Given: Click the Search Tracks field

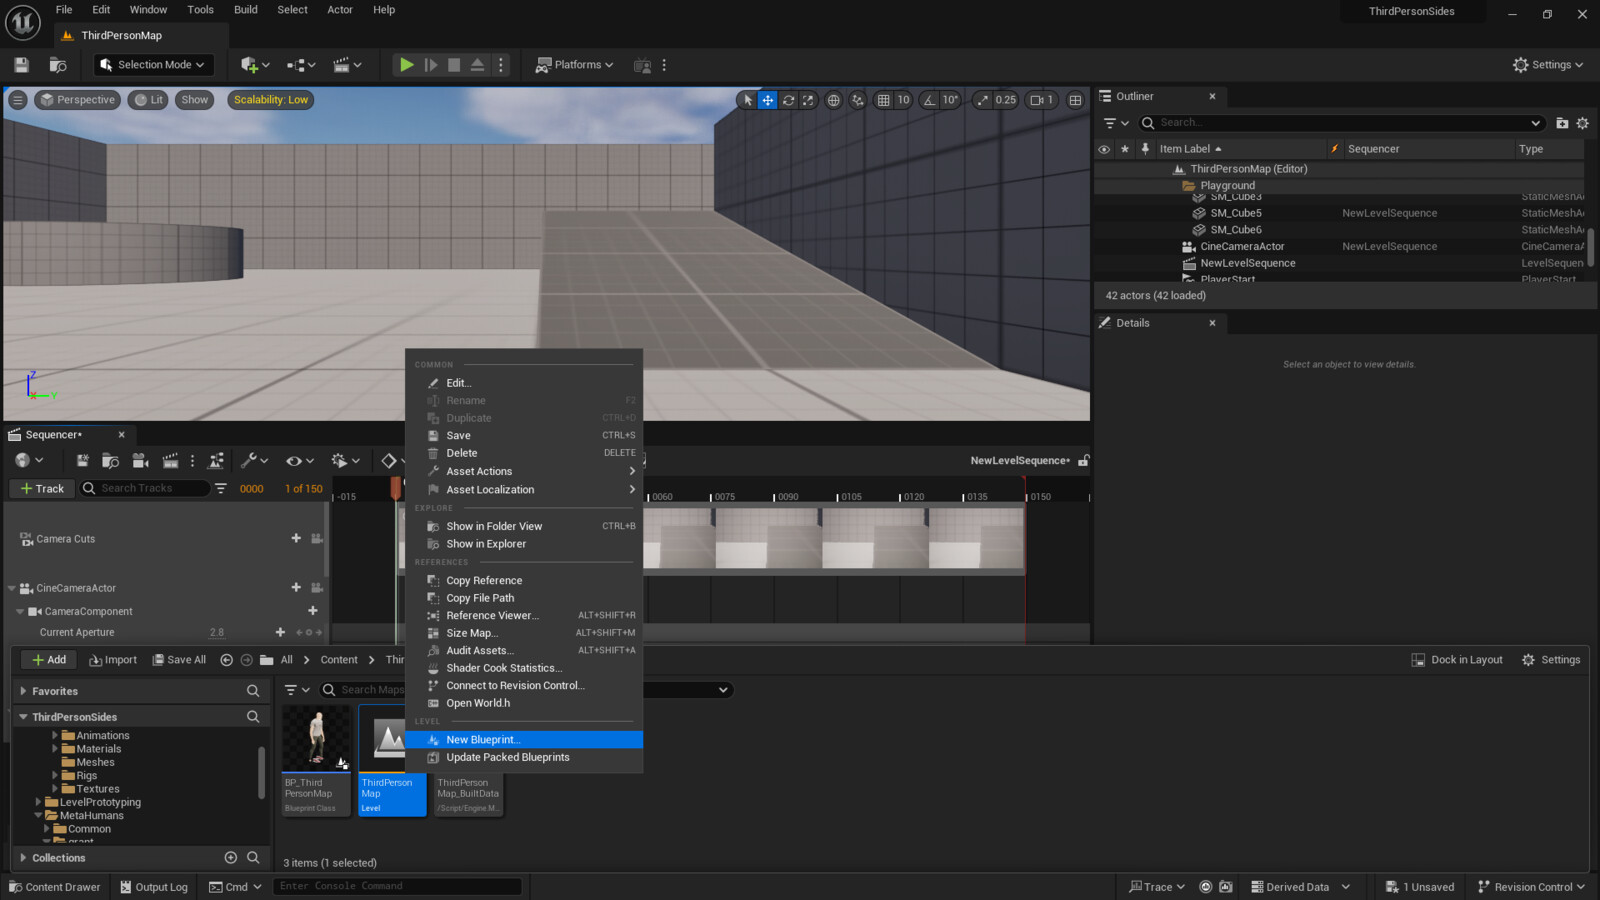Looking at the screenshot, I should point(145,489).
